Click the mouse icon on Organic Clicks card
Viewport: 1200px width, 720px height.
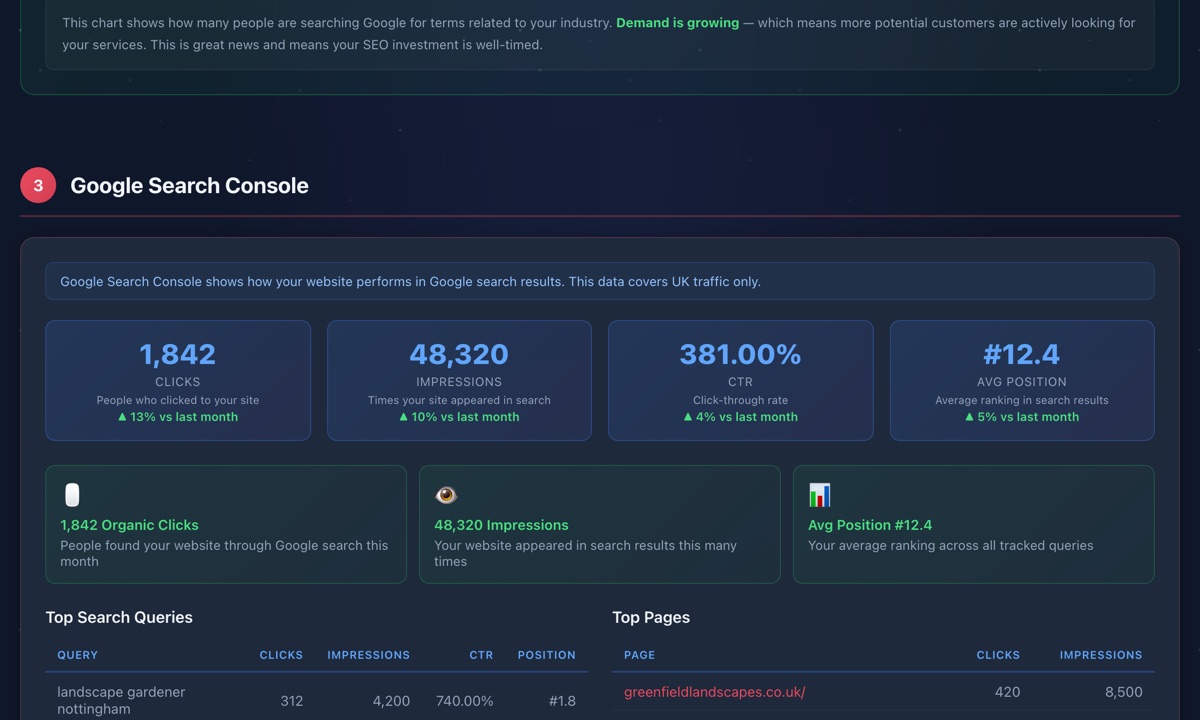[x=72, y=495]
